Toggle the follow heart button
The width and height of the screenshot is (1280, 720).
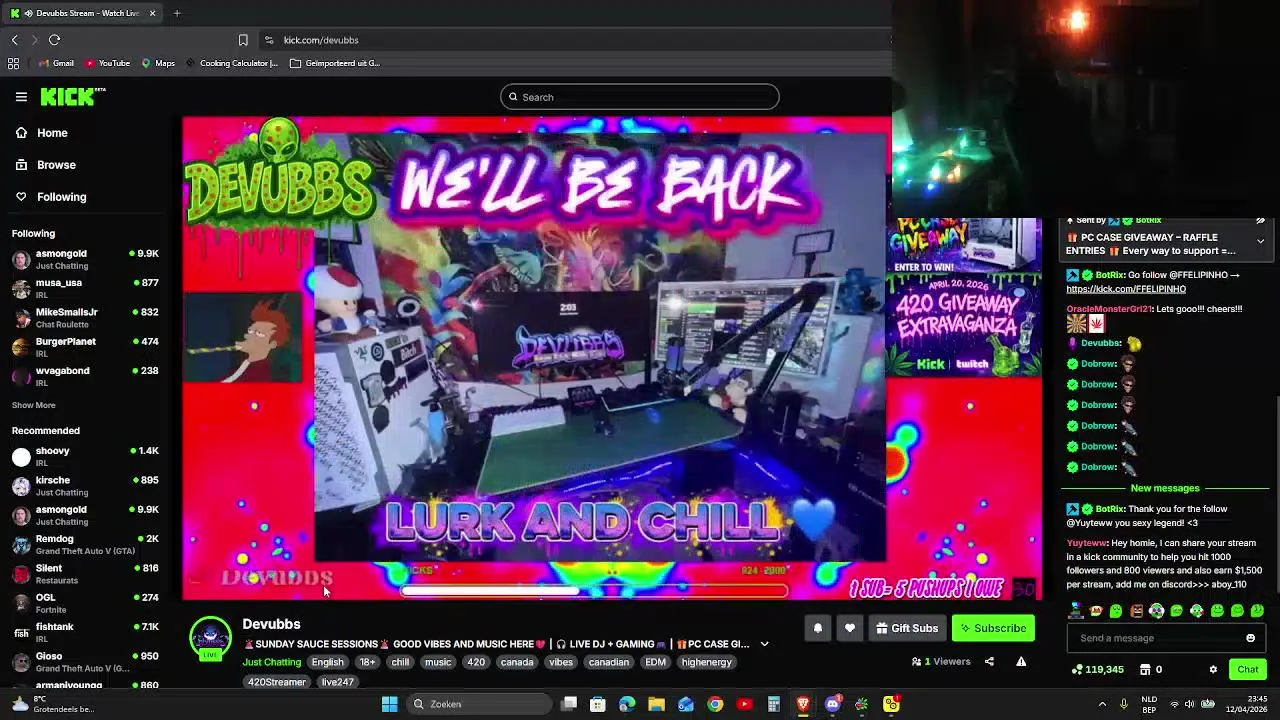(x=850, y=628)
